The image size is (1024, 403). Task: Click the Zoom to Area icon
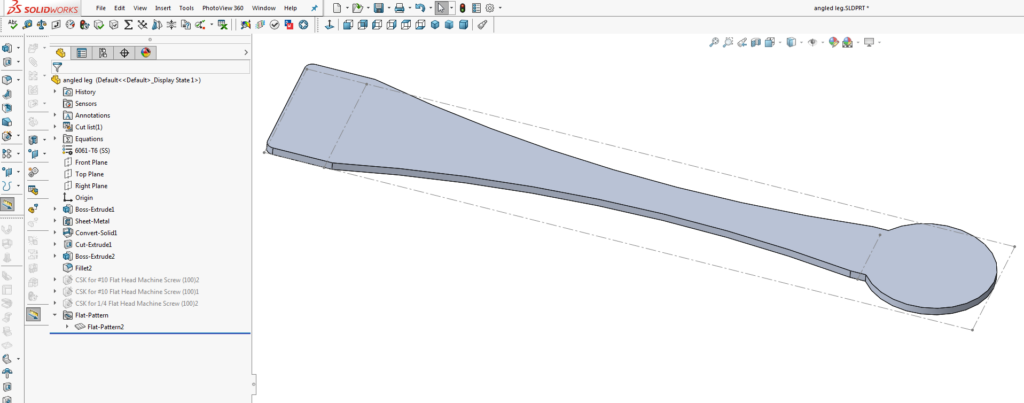click(x=728, y=42)
